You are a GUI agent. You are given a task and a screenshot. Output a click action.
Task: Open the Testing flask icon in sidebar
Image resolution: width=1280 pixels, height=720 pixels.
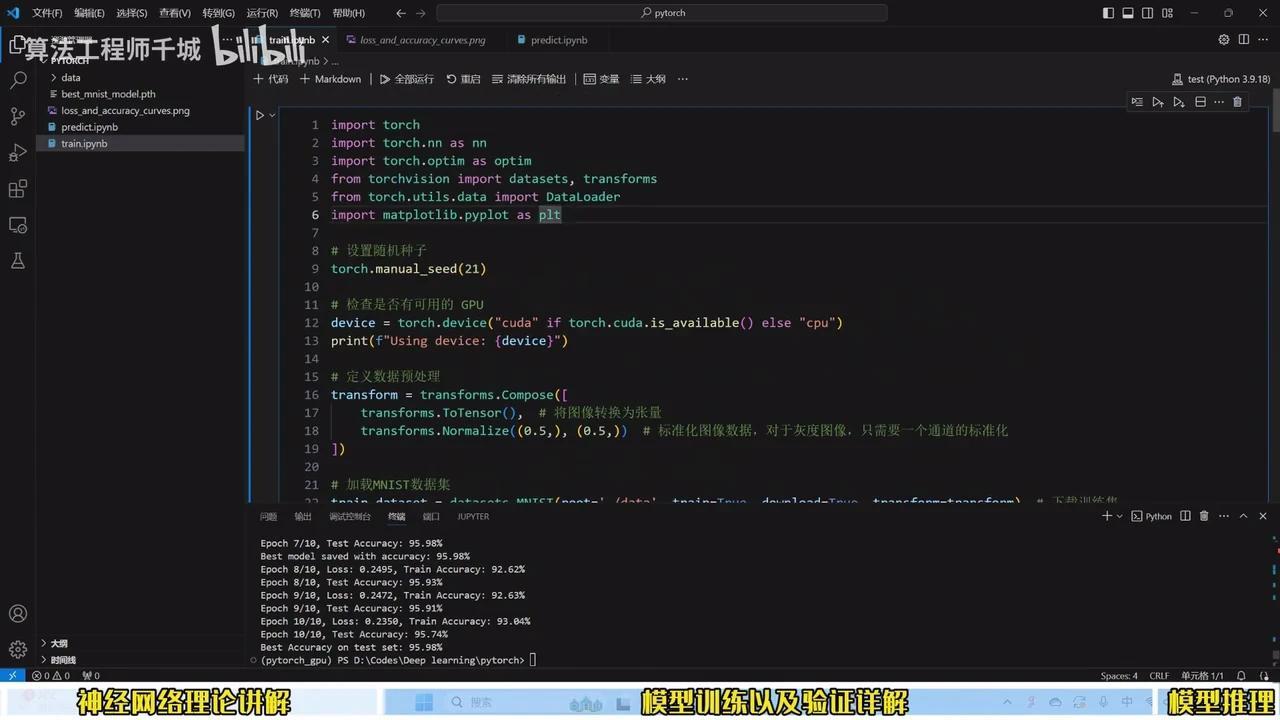18,260
